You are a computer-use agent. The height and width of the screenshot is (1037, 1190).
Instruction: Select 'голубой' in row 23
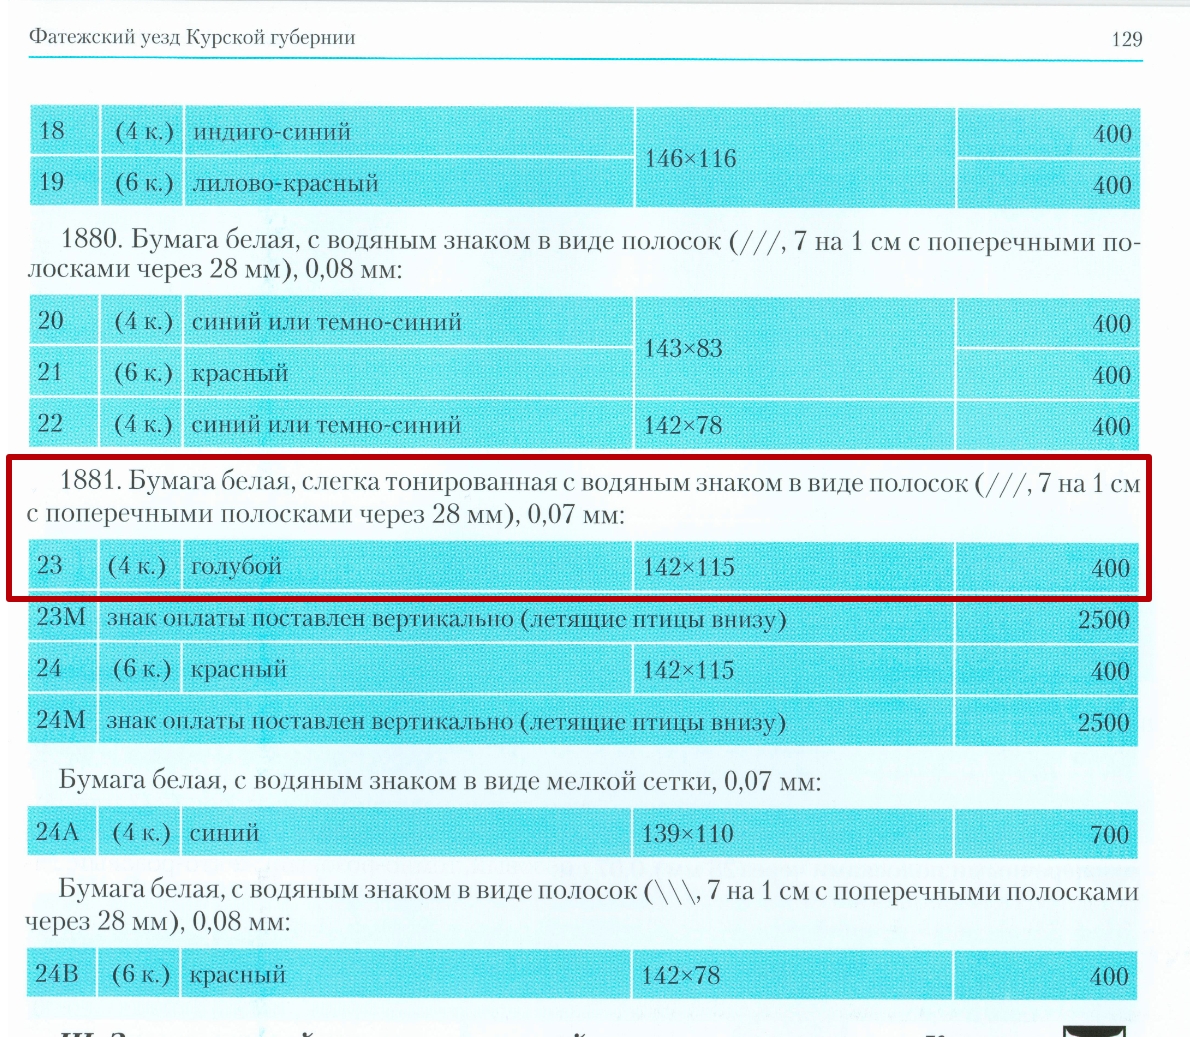[x=236, y=567]
